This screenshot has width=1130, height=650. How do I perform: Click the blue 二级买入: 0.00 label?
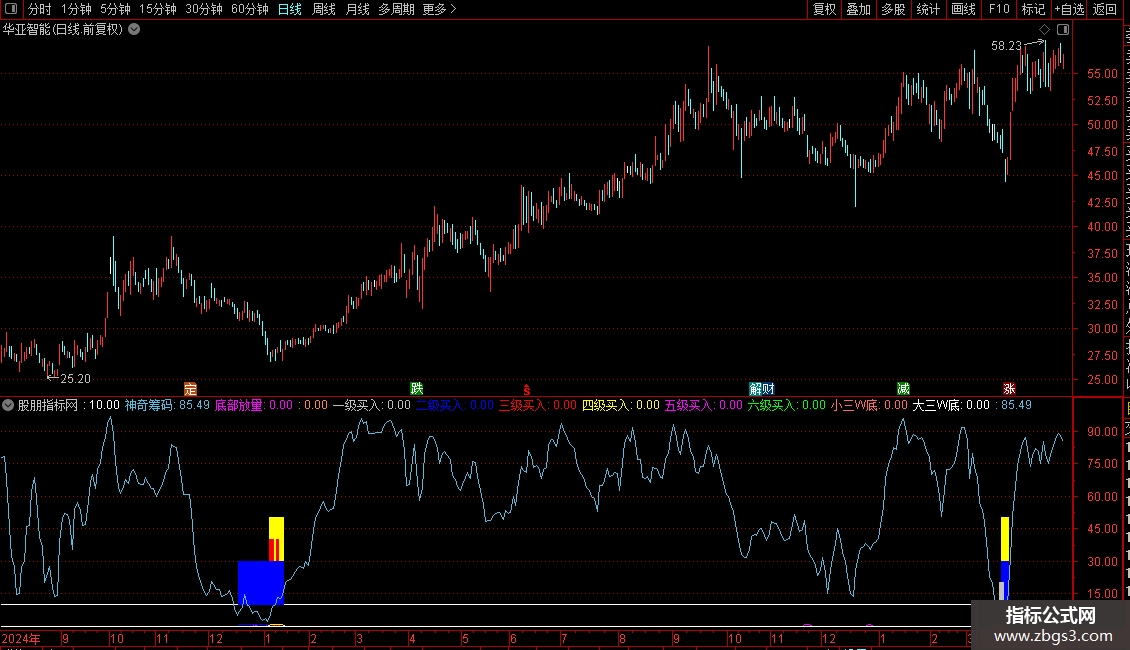(x=455, y=405)
